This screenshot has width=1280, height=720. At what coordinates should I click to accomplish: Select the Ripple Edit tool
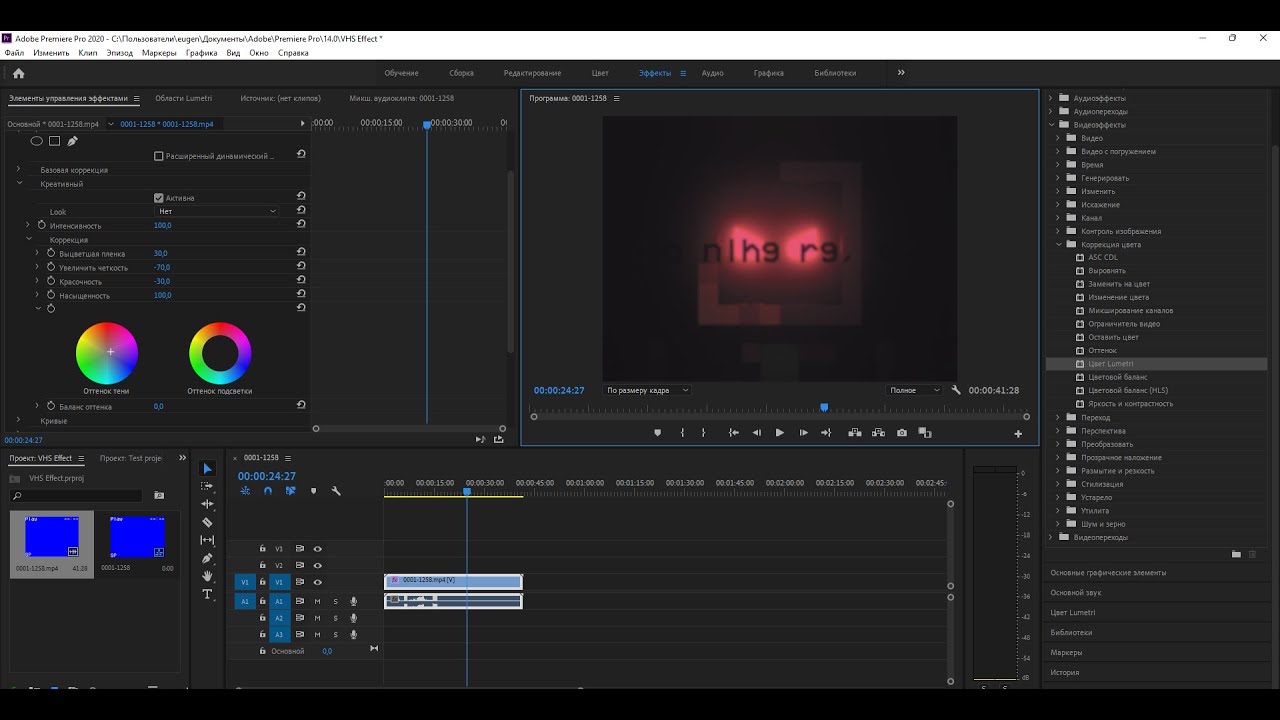pos(207,504)
